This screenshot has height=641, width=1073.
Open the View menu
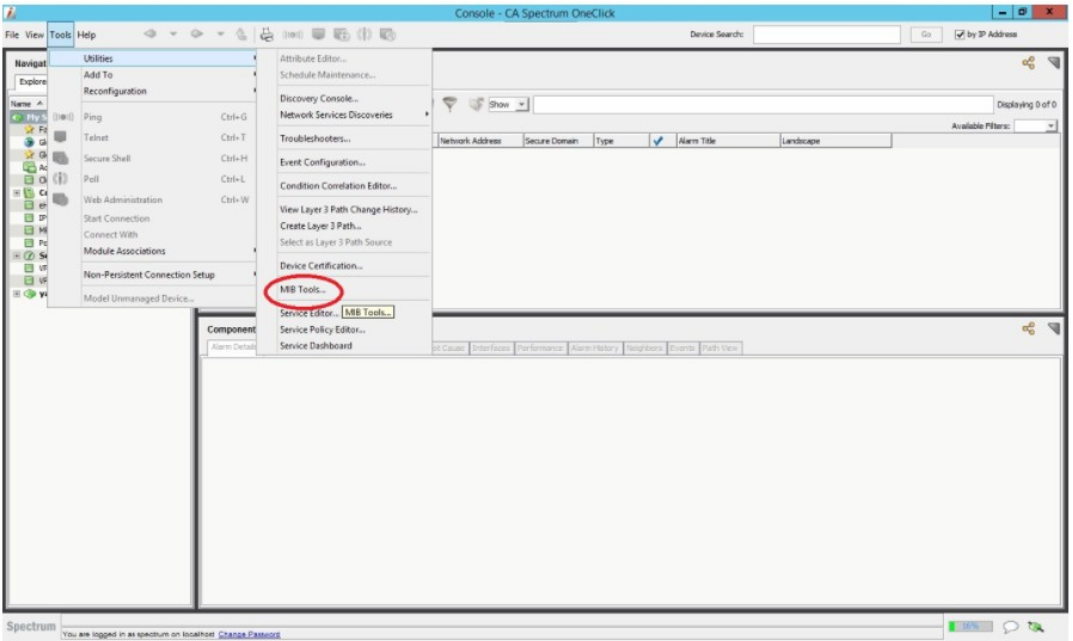34,35
